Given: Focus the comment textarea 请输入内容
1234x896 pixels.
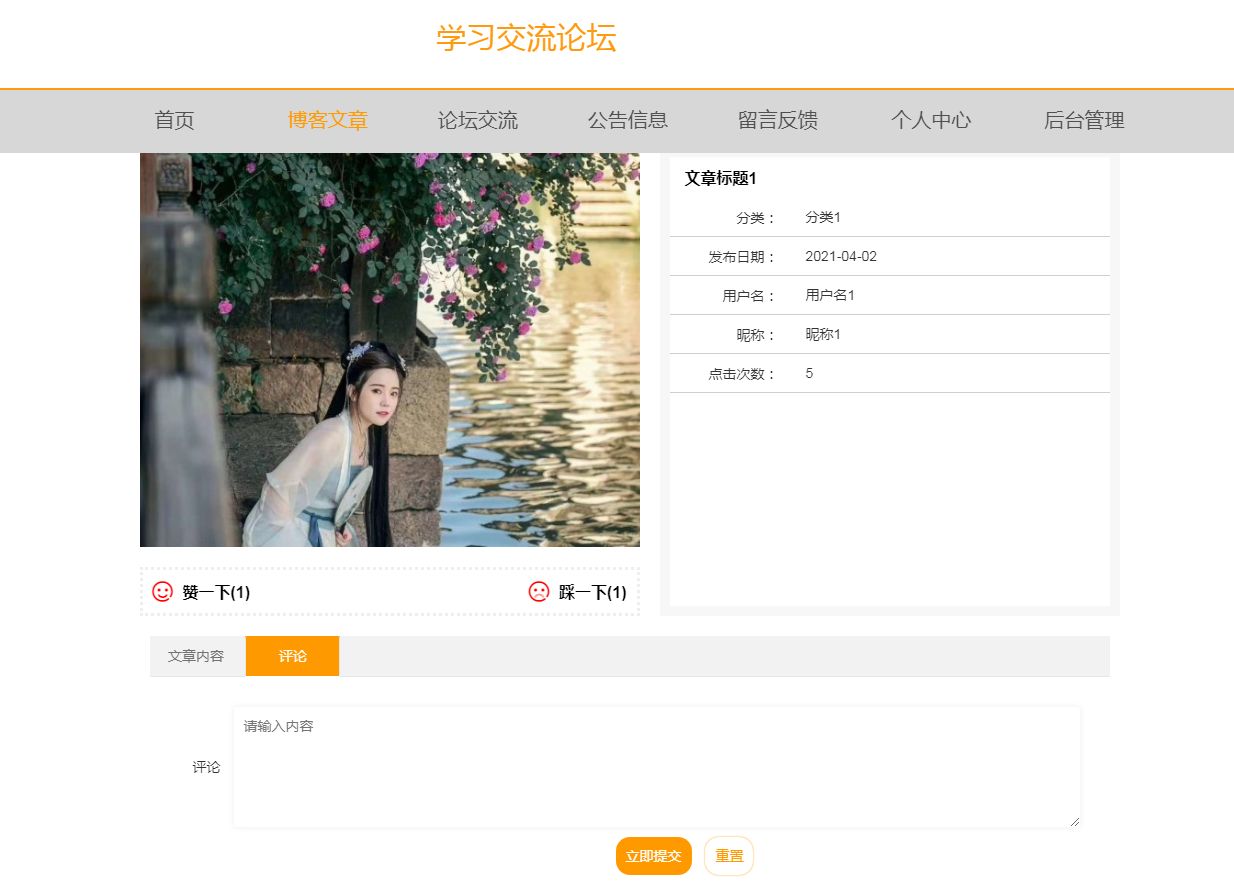Looking at the screenshot, I should click(x=657, y=767).
